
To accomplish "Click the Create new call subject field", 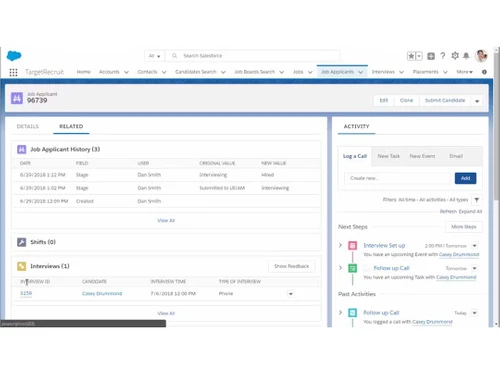I will (x=397, y=178).
